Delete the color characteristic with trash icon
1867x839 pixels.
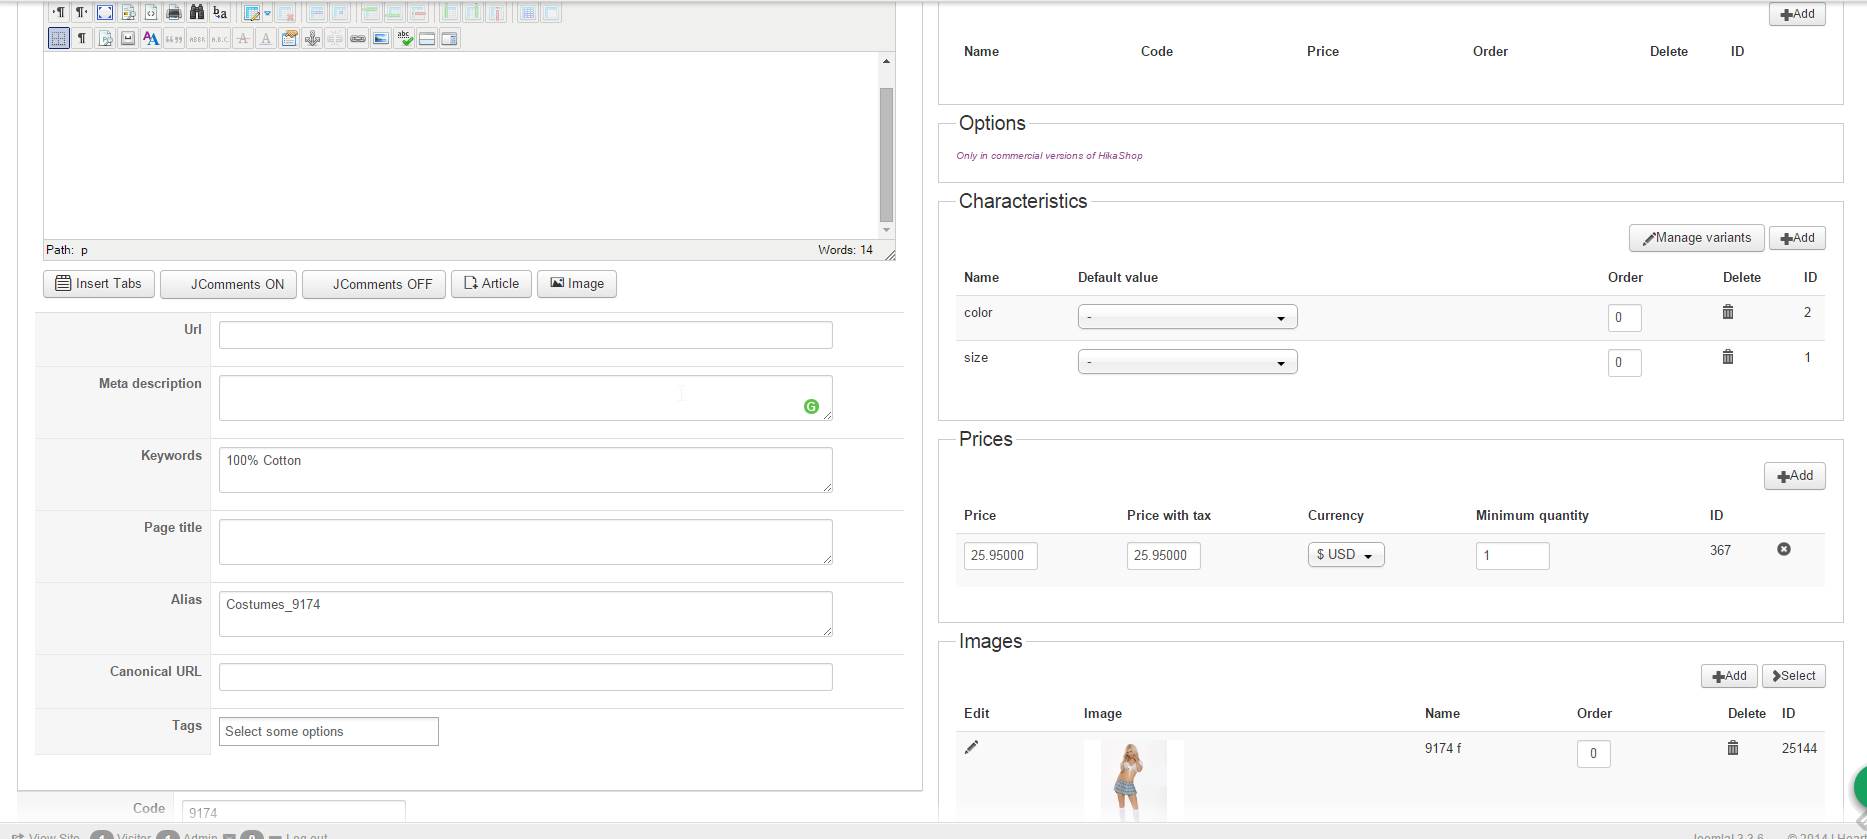point(1727,312)
